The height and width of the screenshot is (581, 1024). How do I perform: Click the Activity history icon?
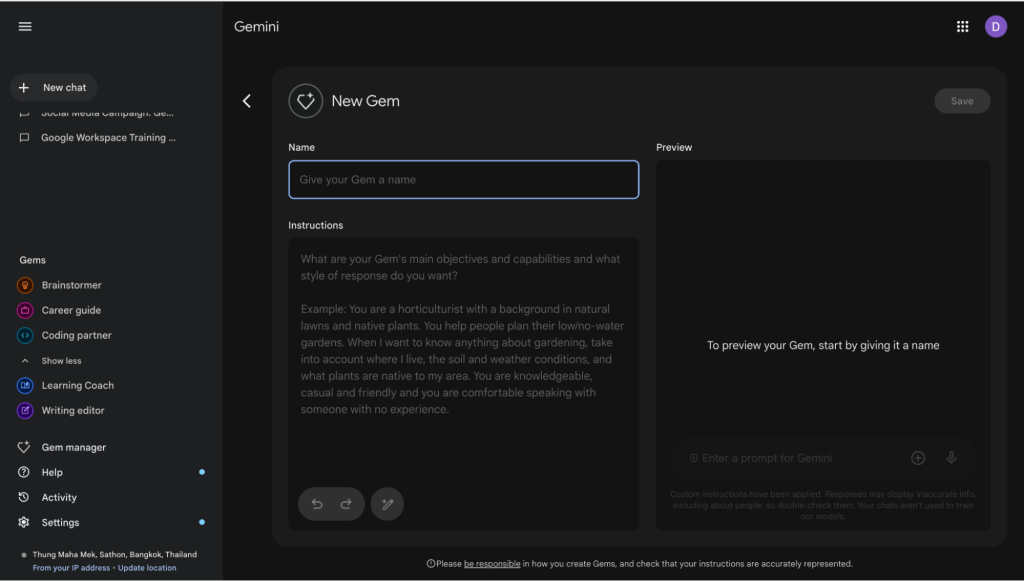click(24, 497)
